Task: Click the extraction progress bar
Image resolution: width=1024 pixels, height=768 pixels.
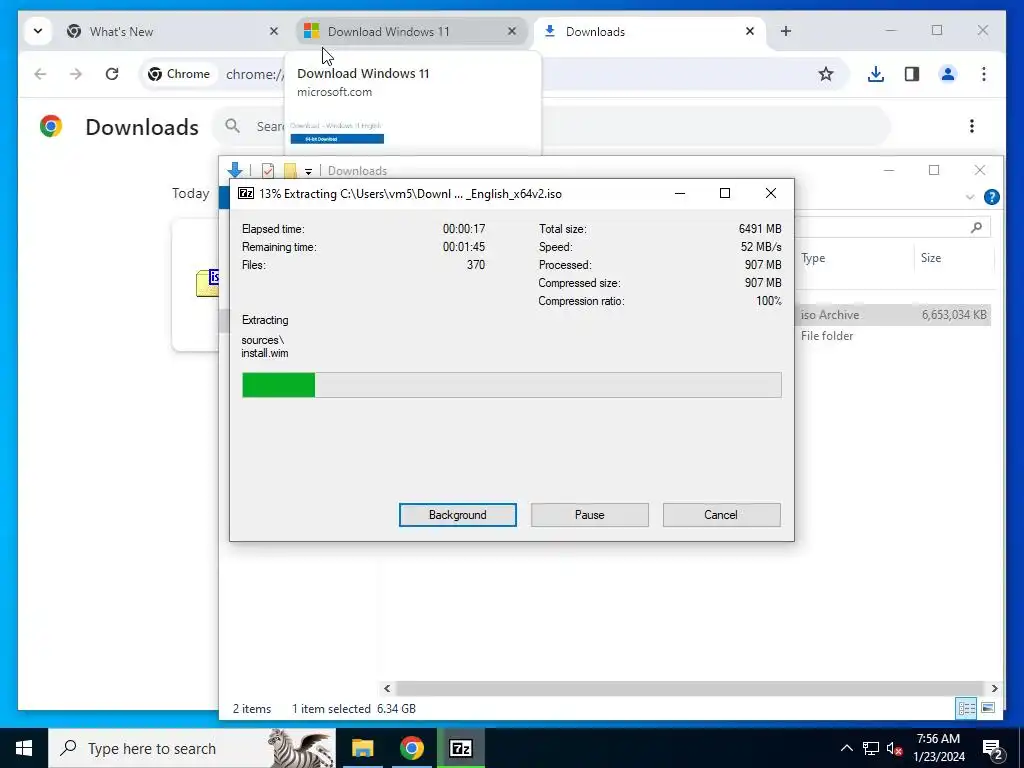Action: click(x=511, y=385)
